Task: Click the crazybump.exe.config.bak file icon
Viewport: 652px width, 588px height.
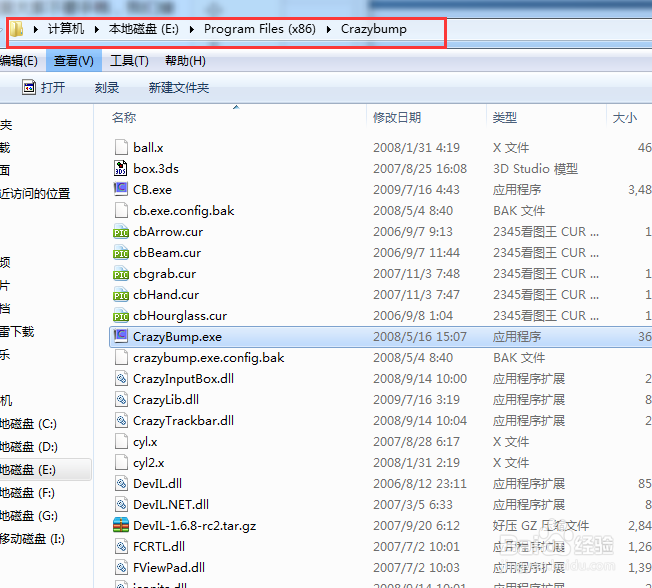Action: (121, 358)
